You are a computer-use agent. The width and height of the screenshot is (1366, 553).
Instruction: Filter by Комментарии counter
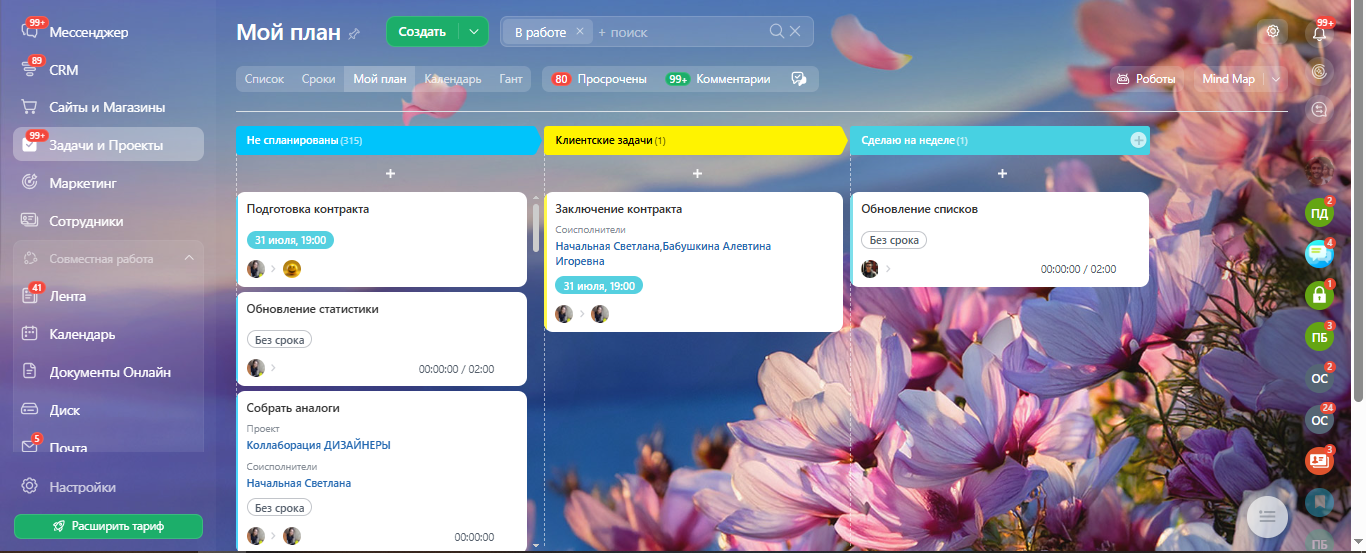pyautogui.click(x=718, y=79)
